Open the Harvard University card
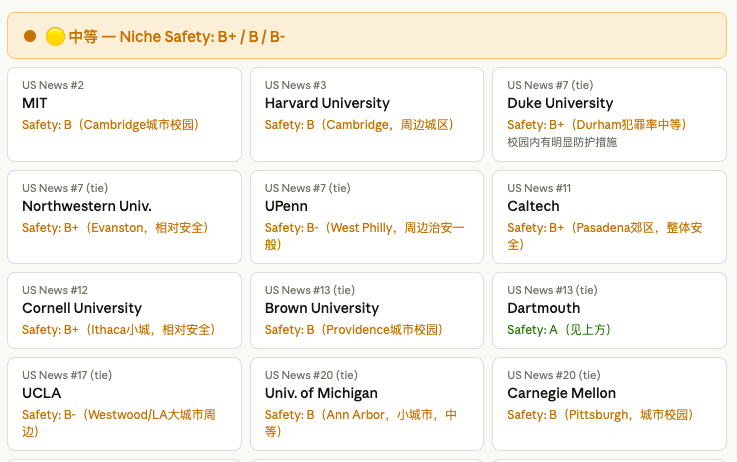Viewport: 737px width, 462px height. (x=367, y=114)
